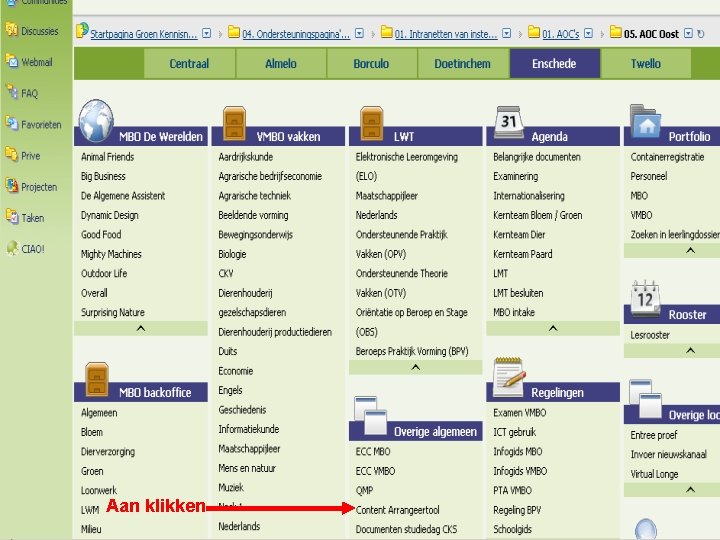The image size is (720, 540).
Task: Open Elektronische Leeromgeving (ELO) link
Action: click(x=406, y=166)
